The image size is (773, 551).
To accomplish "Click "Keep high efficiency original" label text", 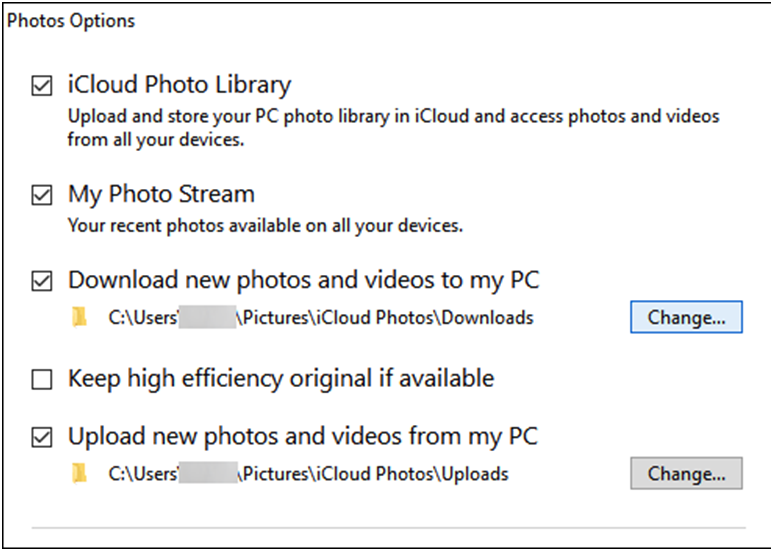I will tap(280, 378).
